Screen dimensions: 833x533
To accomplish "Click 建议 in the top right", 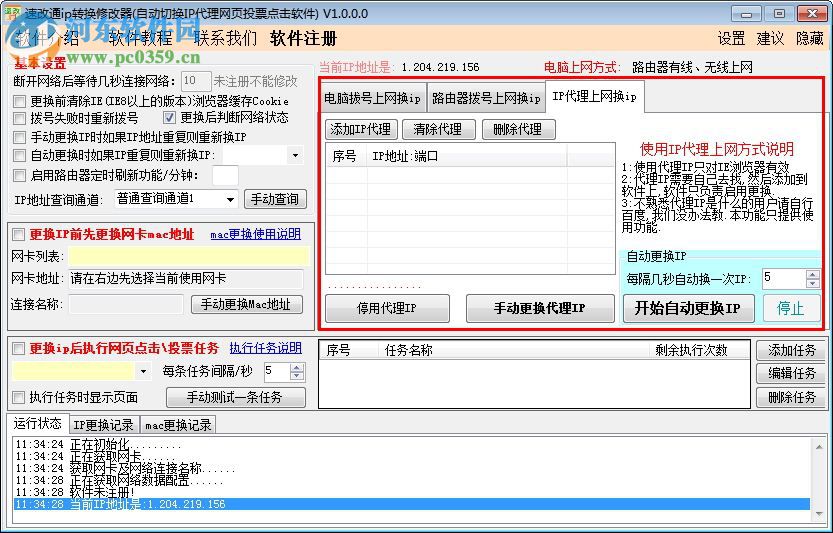I will (x=770, y=38).
